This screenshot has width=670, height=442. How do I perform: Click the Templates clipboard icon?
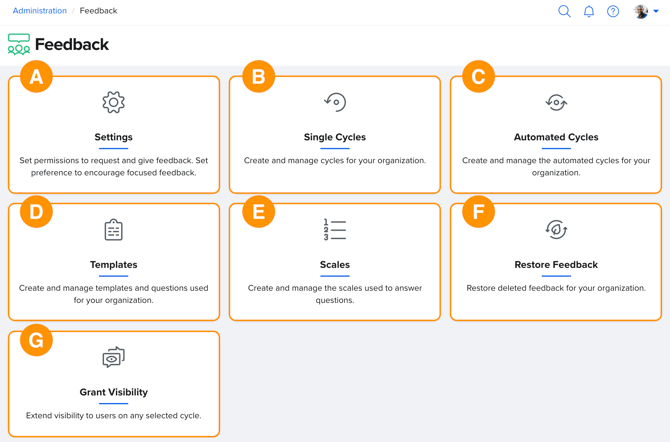click(114, 230)
